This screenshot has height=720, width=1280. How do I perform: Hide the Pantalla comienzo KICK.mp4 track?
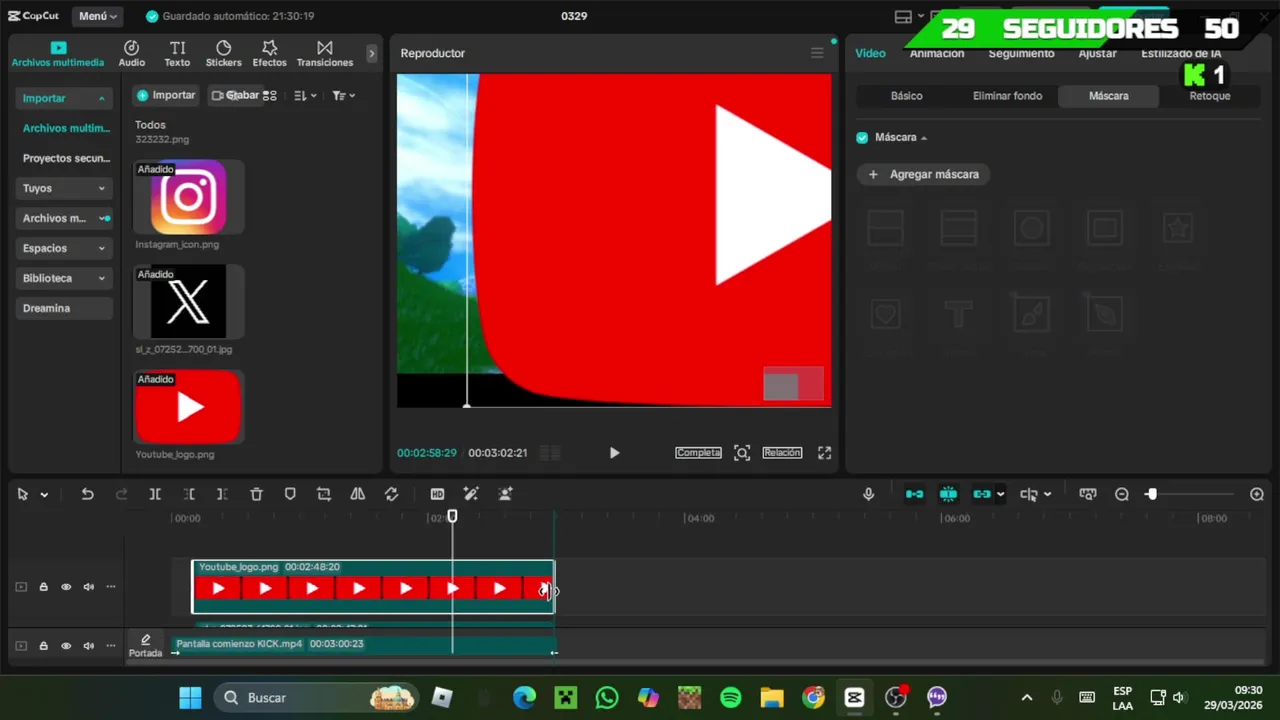click(66, 646)
